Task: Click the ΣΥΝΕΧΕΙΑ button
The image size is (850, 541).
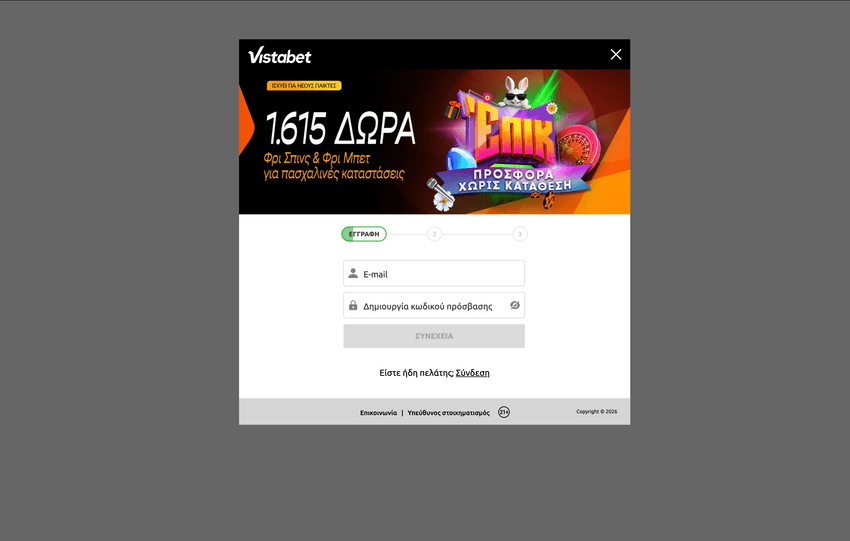Action: 434,336
